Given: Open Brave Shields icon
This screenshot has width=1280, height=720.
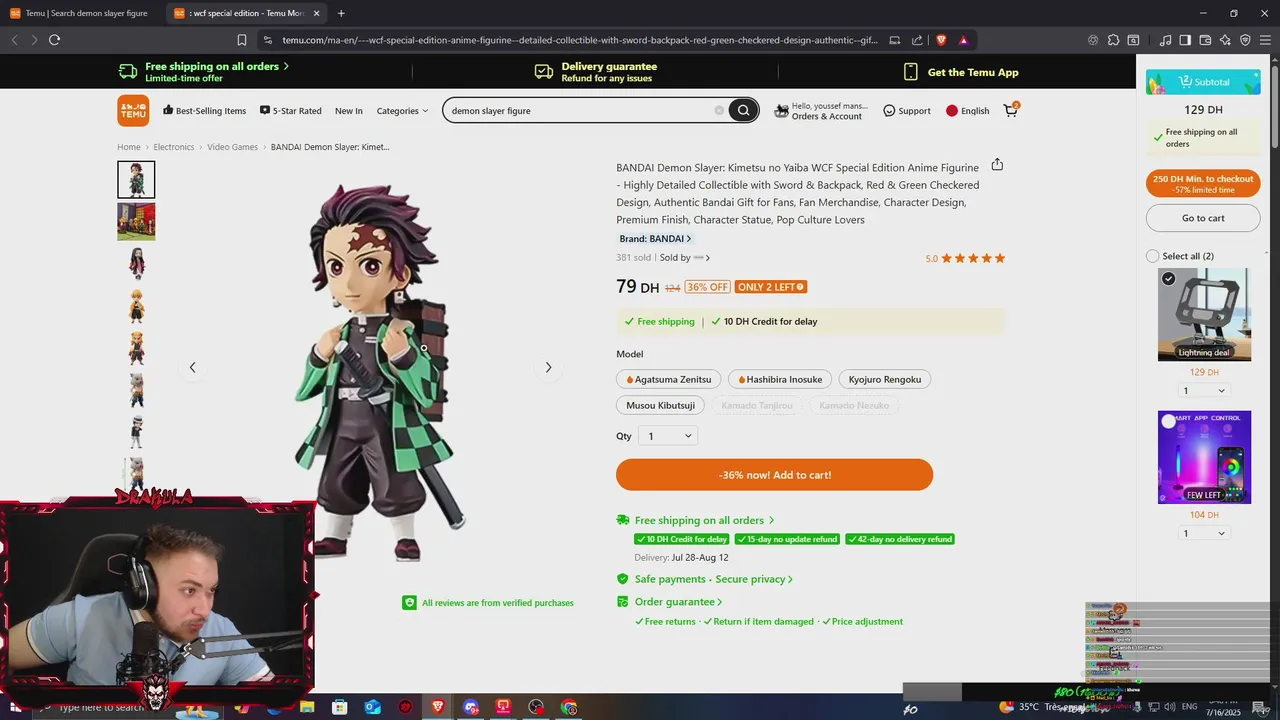Looking at the screenshot, I should pos(941,40).
